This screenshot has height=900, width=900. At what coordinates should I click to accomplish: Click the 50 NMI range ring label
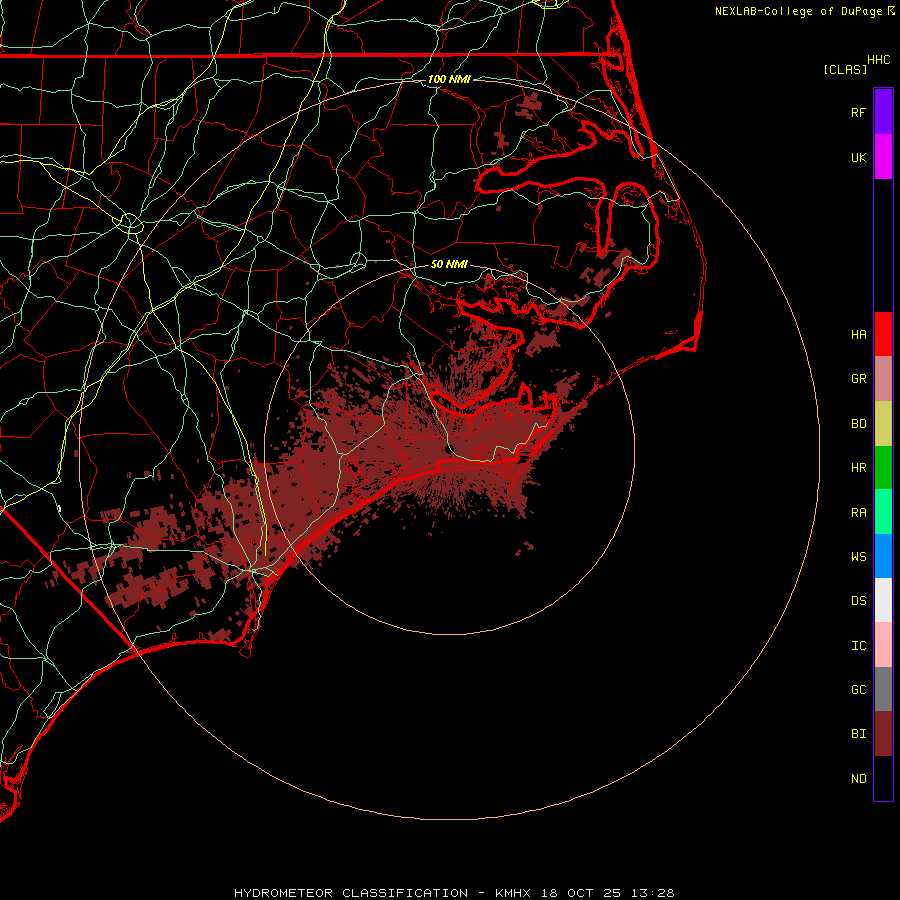coord(449,264)
